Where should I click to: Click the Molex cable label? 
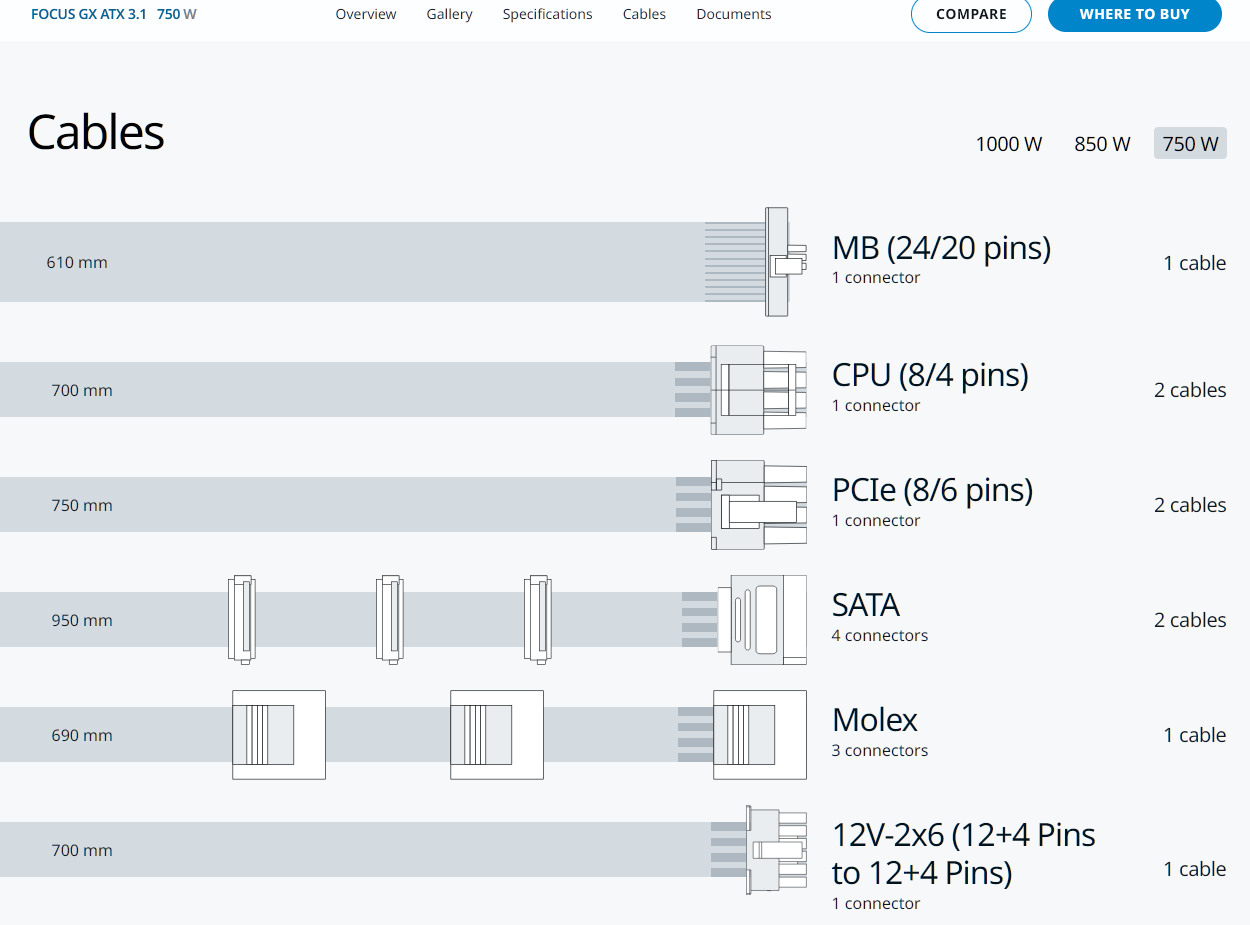pyautogui.click(x=875, y=720)
